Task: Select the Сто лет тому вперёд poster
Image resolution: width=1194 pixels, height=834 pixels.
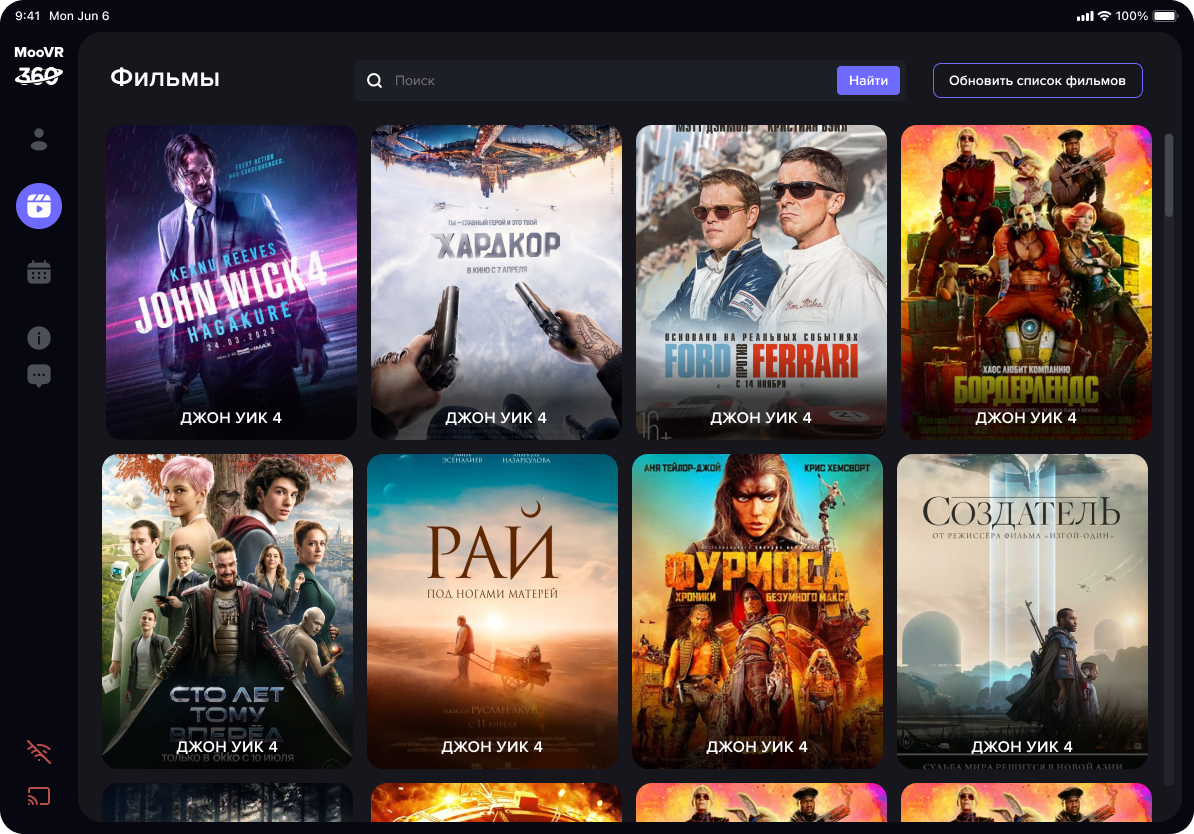Action: 227,610
